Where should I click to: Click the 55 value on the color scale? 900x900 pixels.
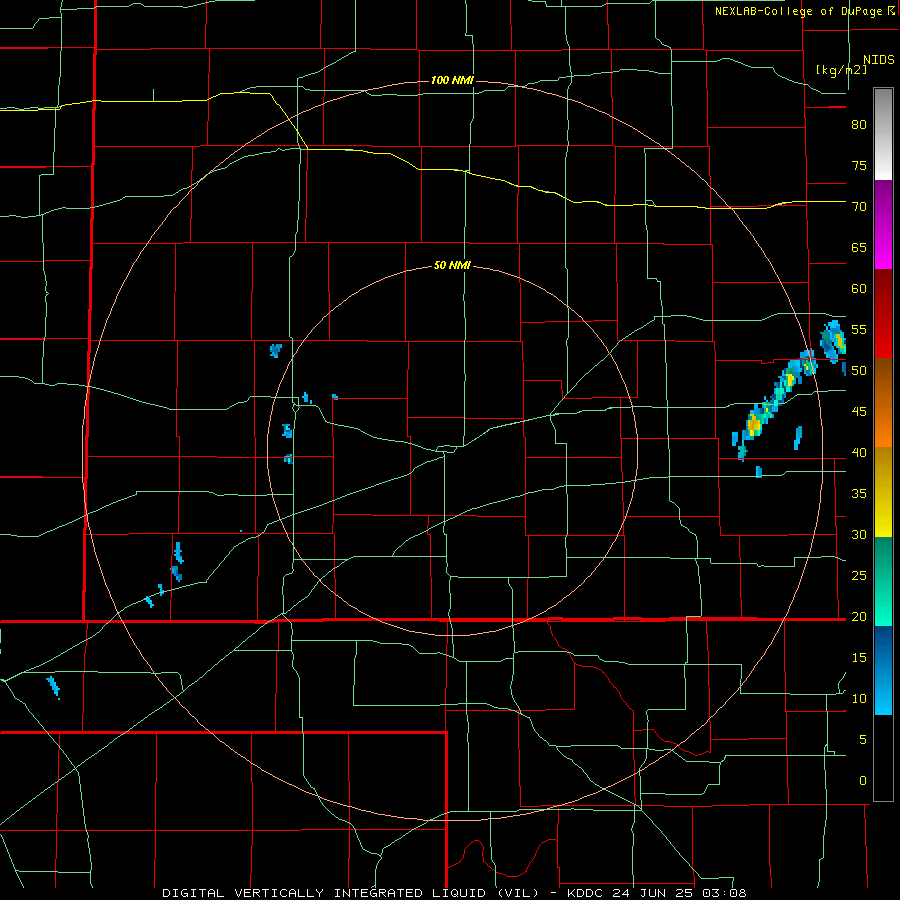(859, 329)
